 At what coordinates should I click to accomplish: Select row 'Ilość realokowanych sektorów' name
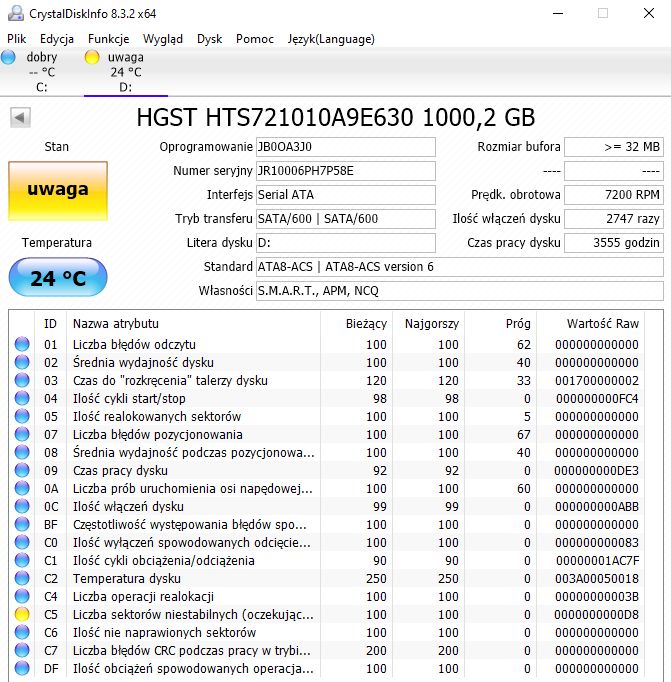157,416
